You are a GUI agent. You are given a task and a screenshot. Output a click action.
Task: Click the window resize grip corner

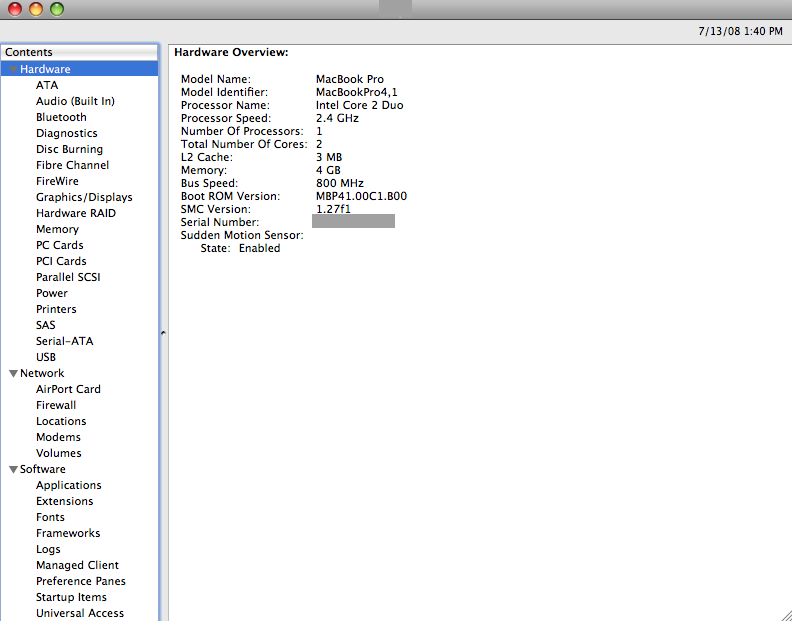pyautogui.click(x=785, y=614)
